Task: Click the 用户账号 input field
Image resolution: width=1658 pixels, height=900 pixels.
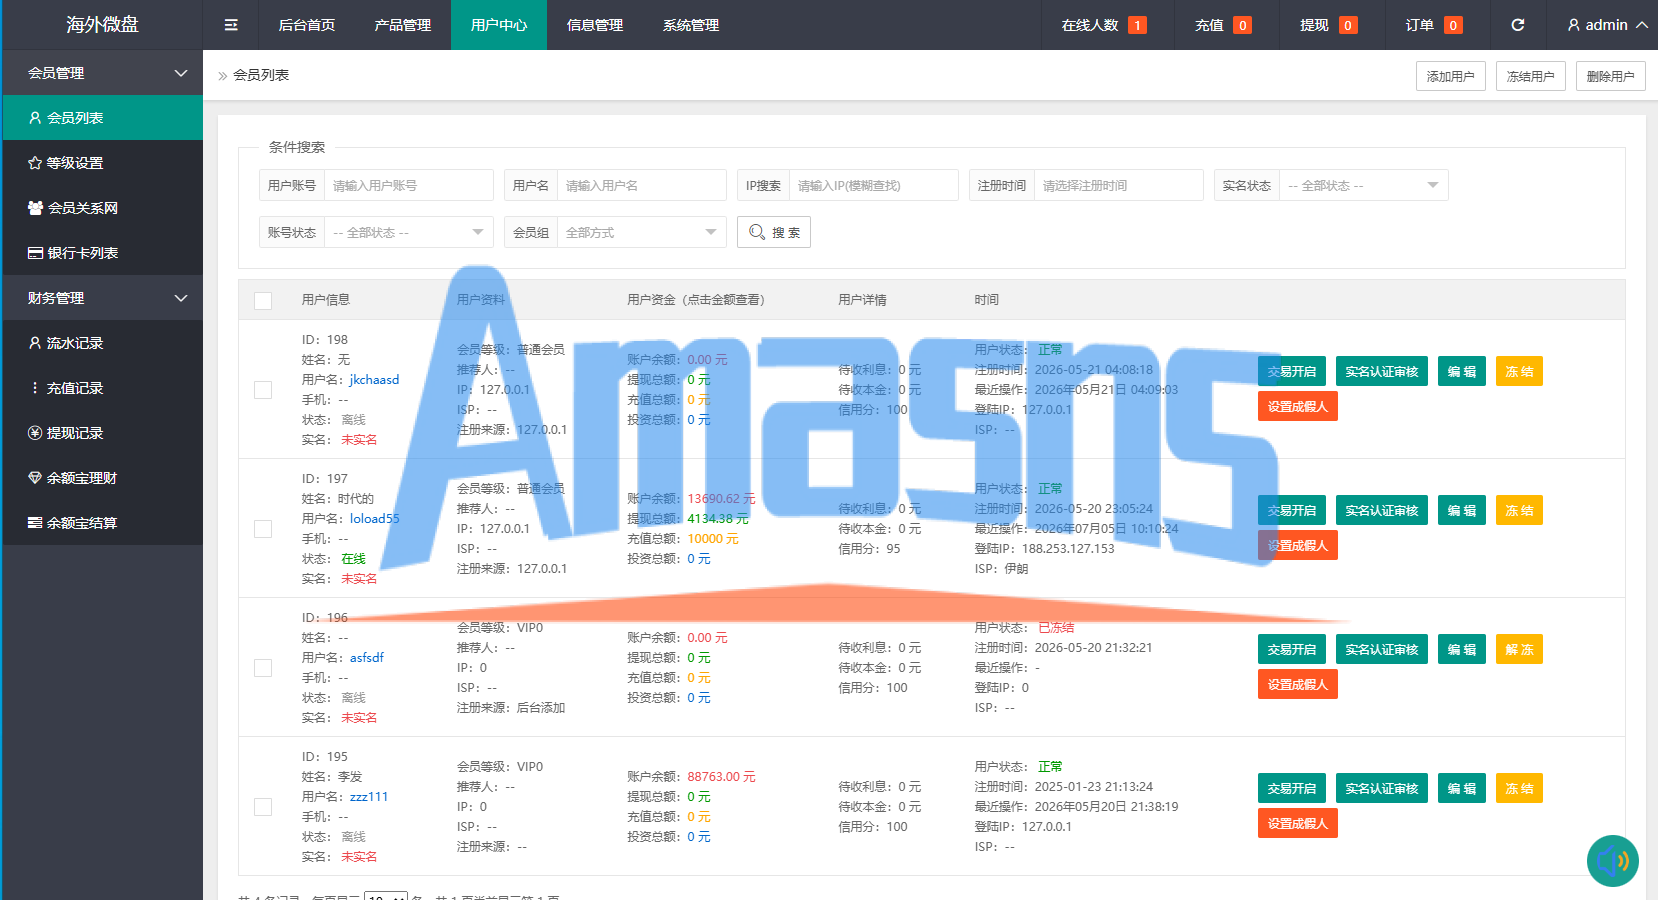Action: coord(409,185)
